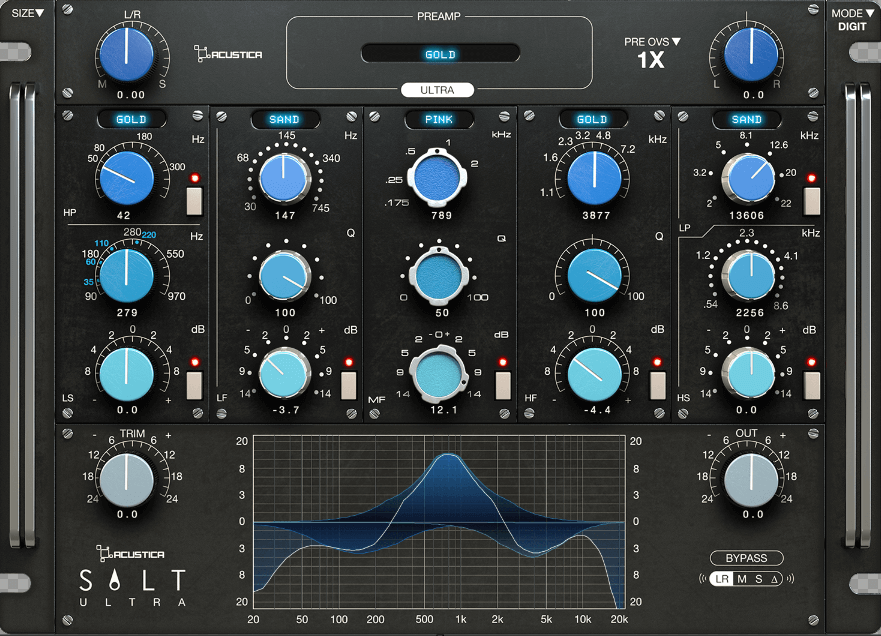The image size is (881, 636).
Task: Click the LP frequency knob reading 13606
Action: pos(749,178)
